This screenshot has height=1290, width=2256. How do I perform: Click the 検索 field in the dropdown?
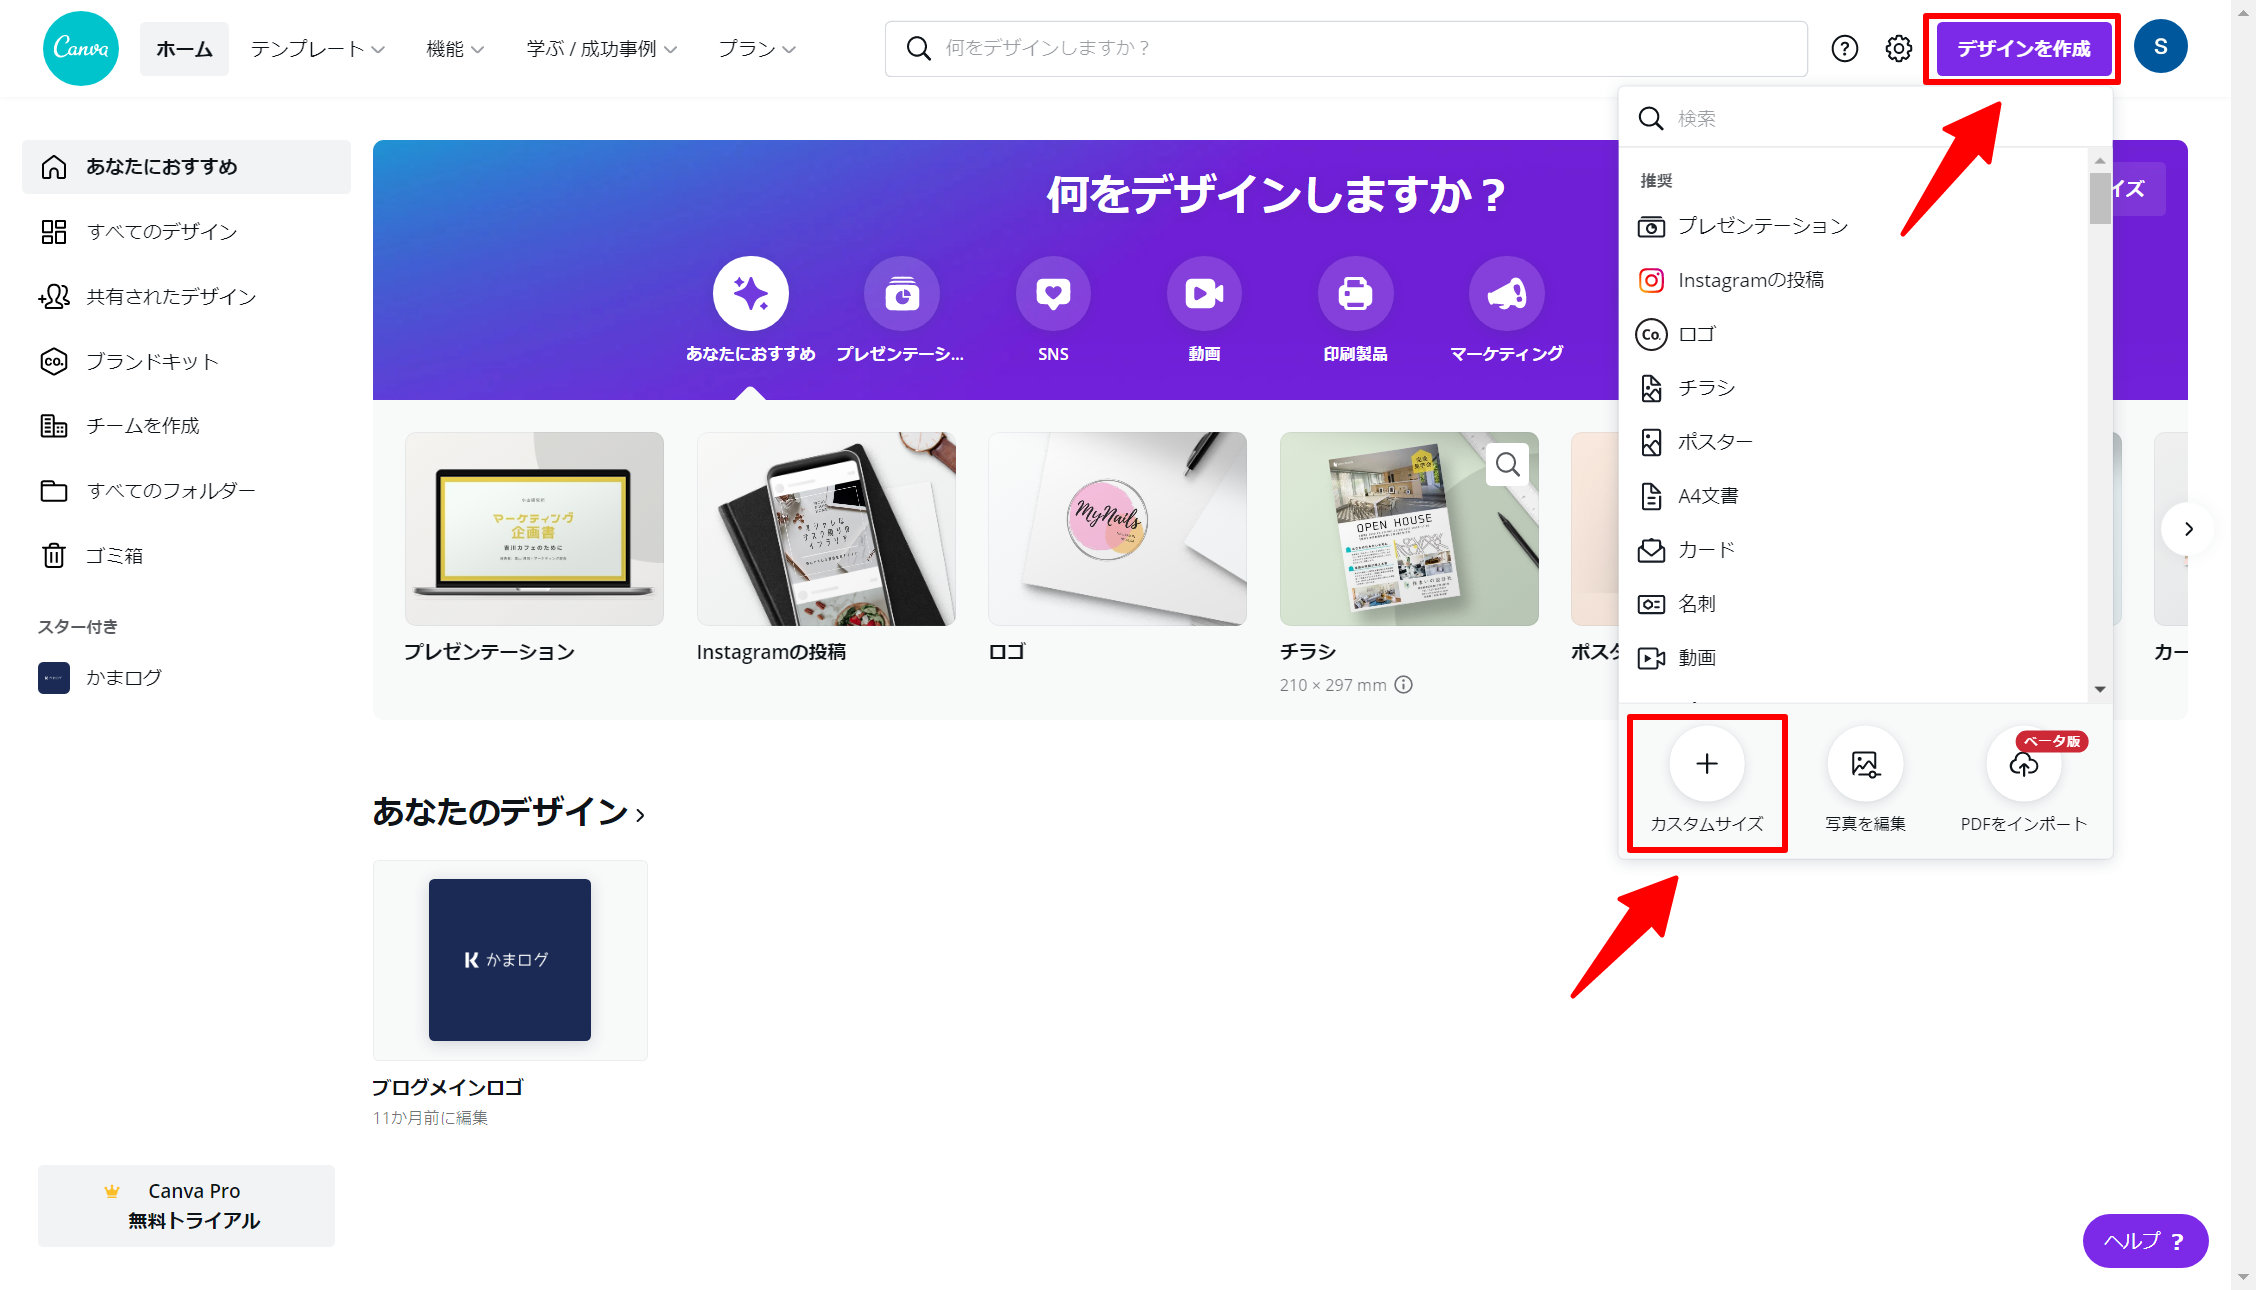(x=1865, y=118)
